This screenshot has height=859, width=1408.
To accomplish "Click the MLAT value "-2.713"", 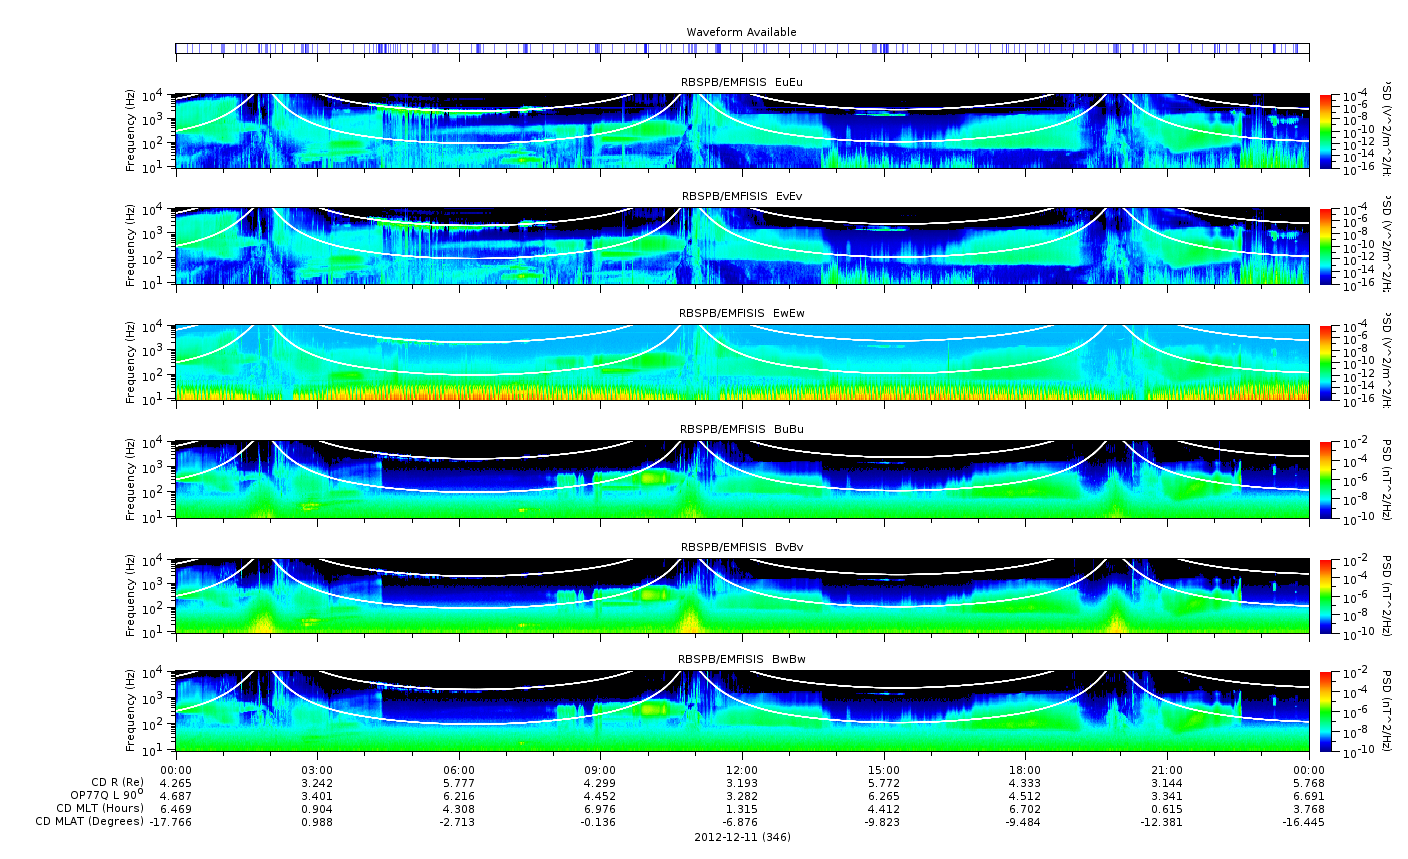I will click(x=459, y=822).
